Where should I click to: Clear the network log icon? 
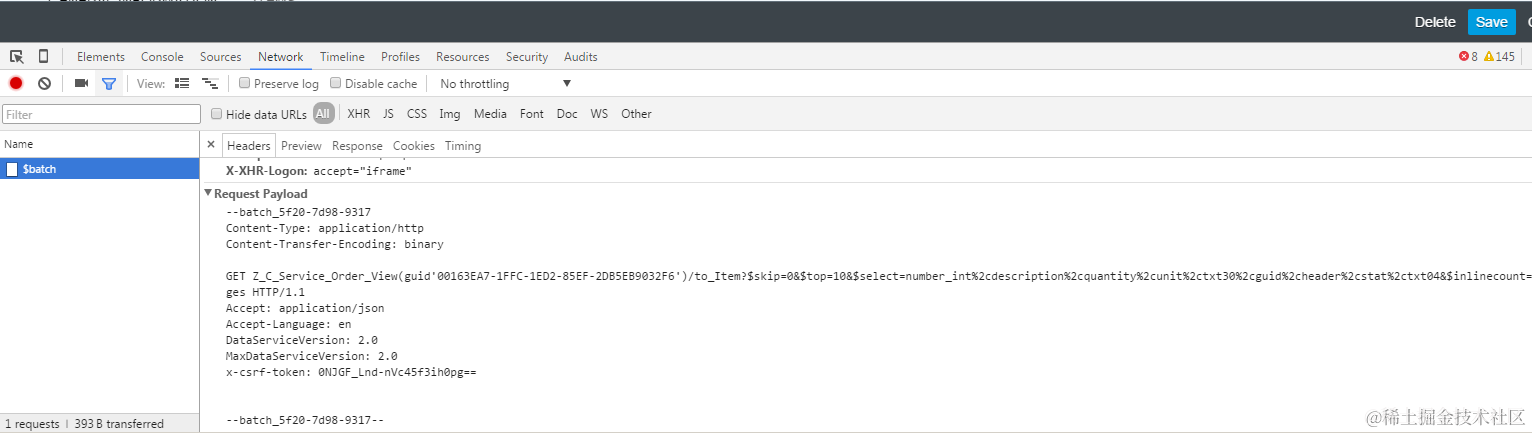44,83
